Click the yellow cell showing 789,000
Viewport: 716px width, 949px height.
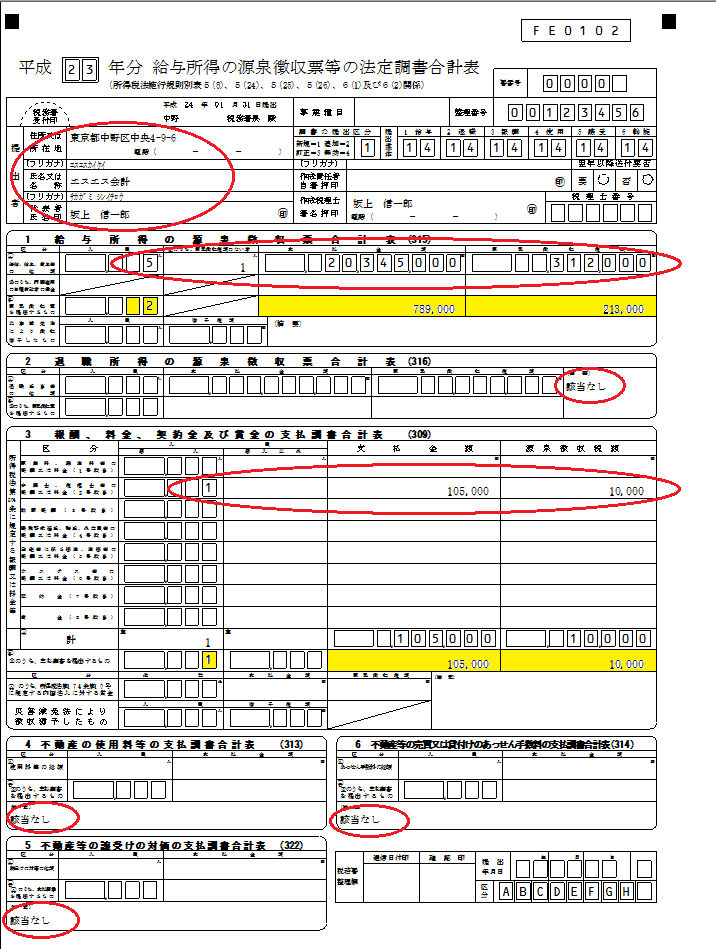tap(362, 306)
